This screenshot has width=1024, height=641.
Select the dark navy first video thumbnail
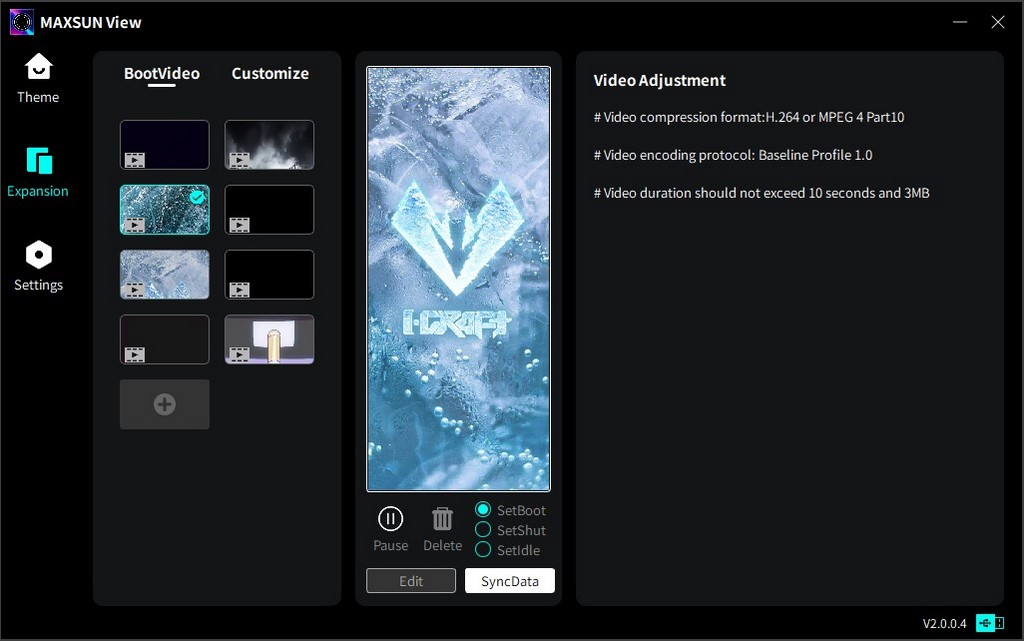click(x=165, y=145)
